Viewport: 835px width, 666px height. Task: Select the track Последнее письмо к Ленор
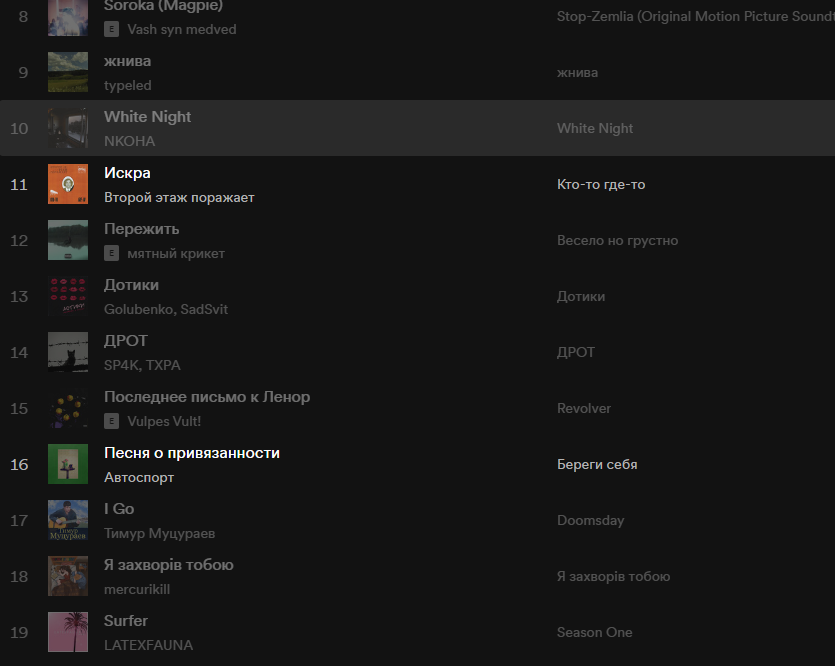point(207,397)
